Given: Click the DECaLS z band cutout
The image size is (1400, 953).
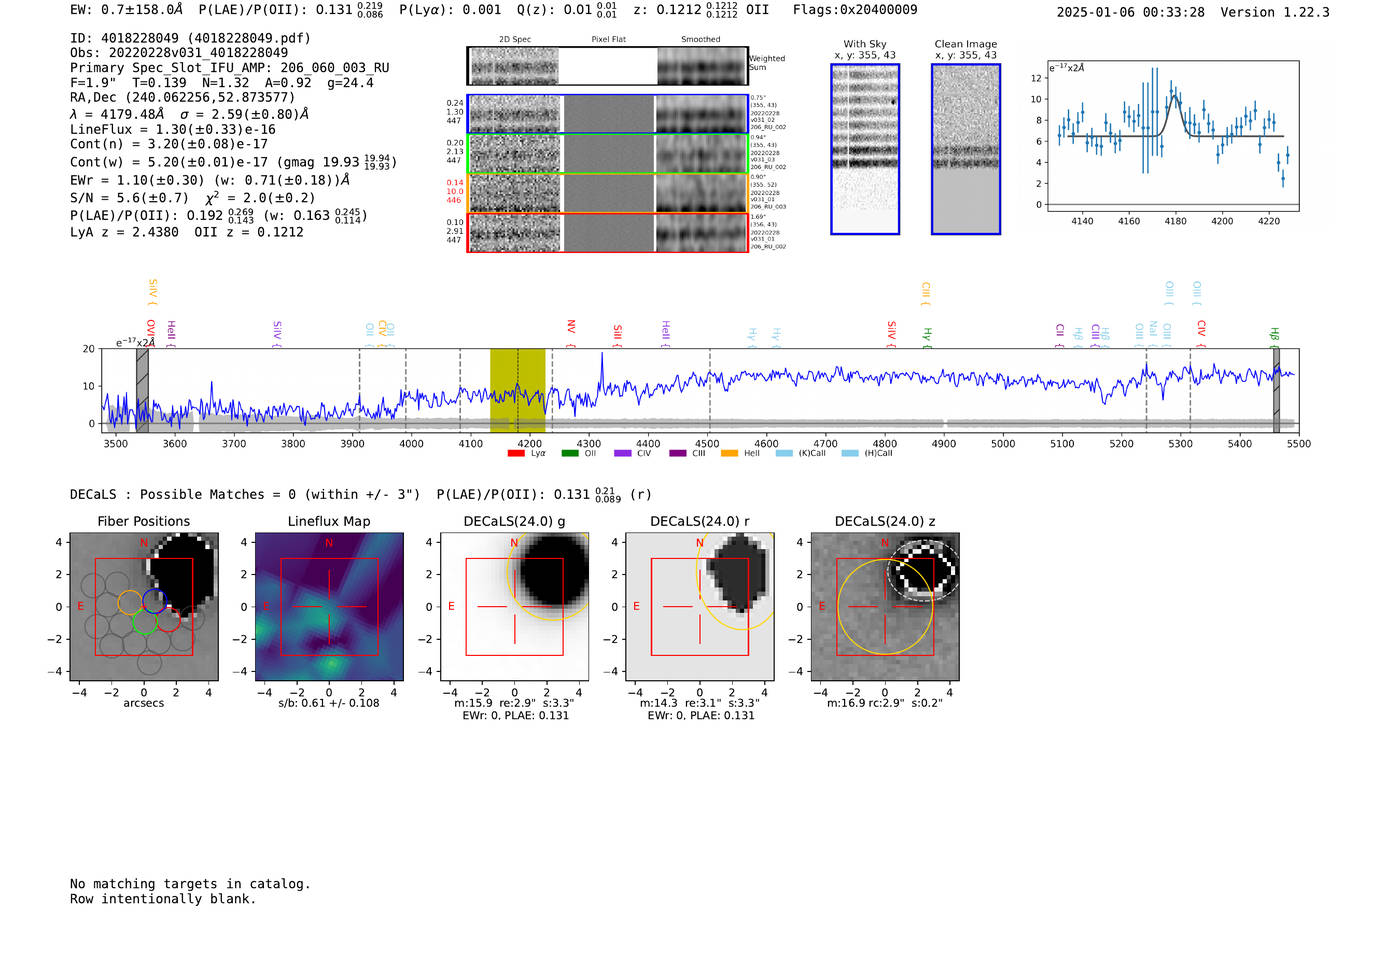Looking at the screenshot, I should pos(885,607).
